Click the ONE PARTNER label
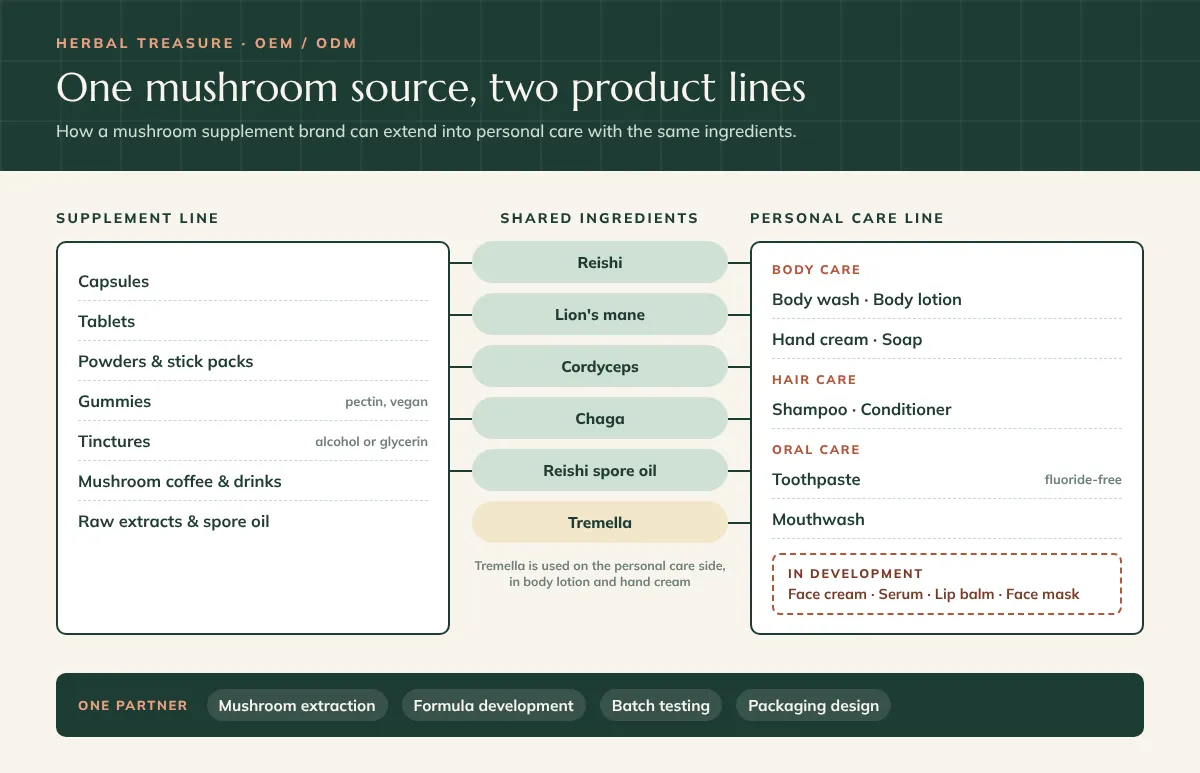The height and width of the screenshot is (773, 1200). point(133,706)
